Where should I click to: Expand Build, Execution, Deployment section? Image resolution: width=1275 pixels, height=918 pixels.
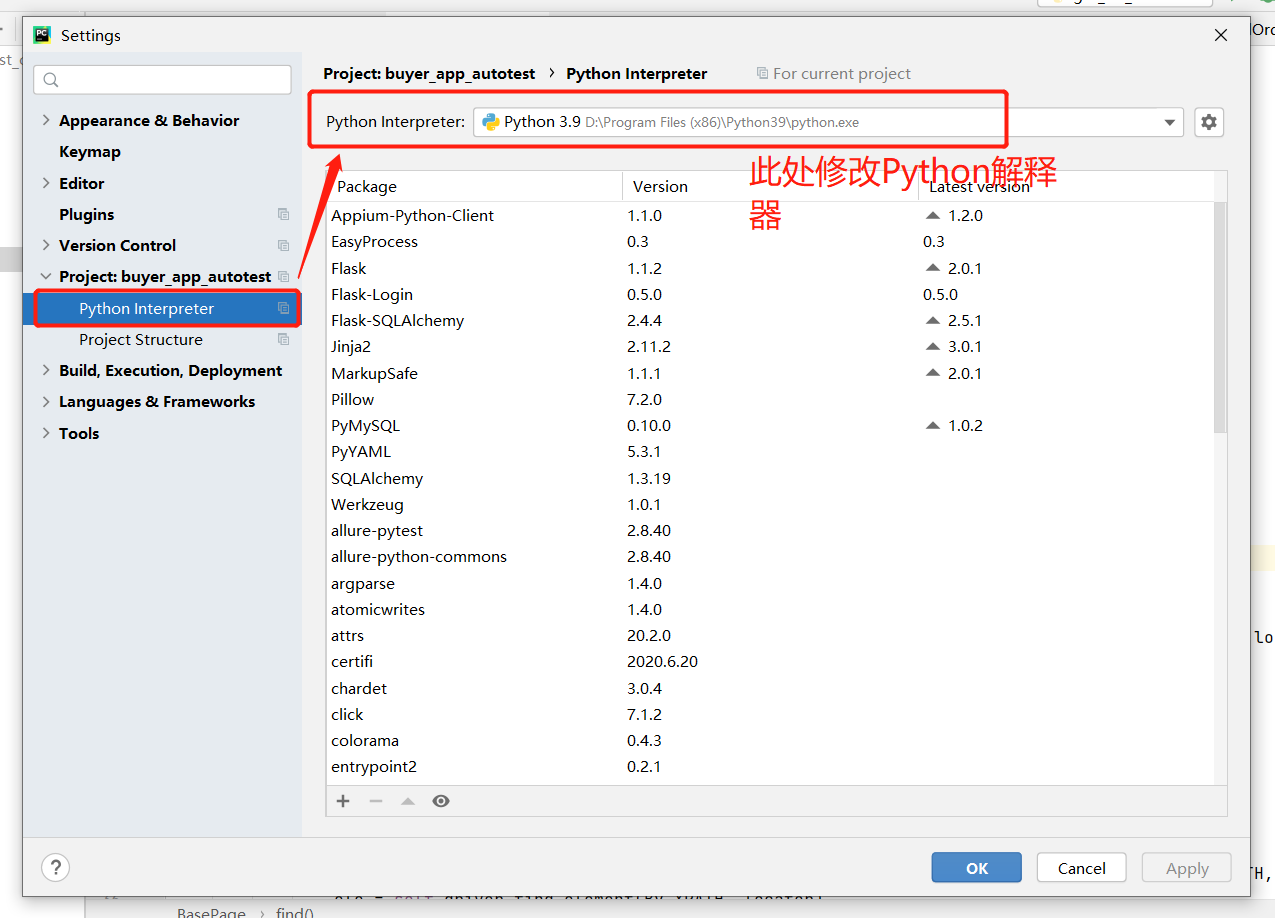point(46,370)
